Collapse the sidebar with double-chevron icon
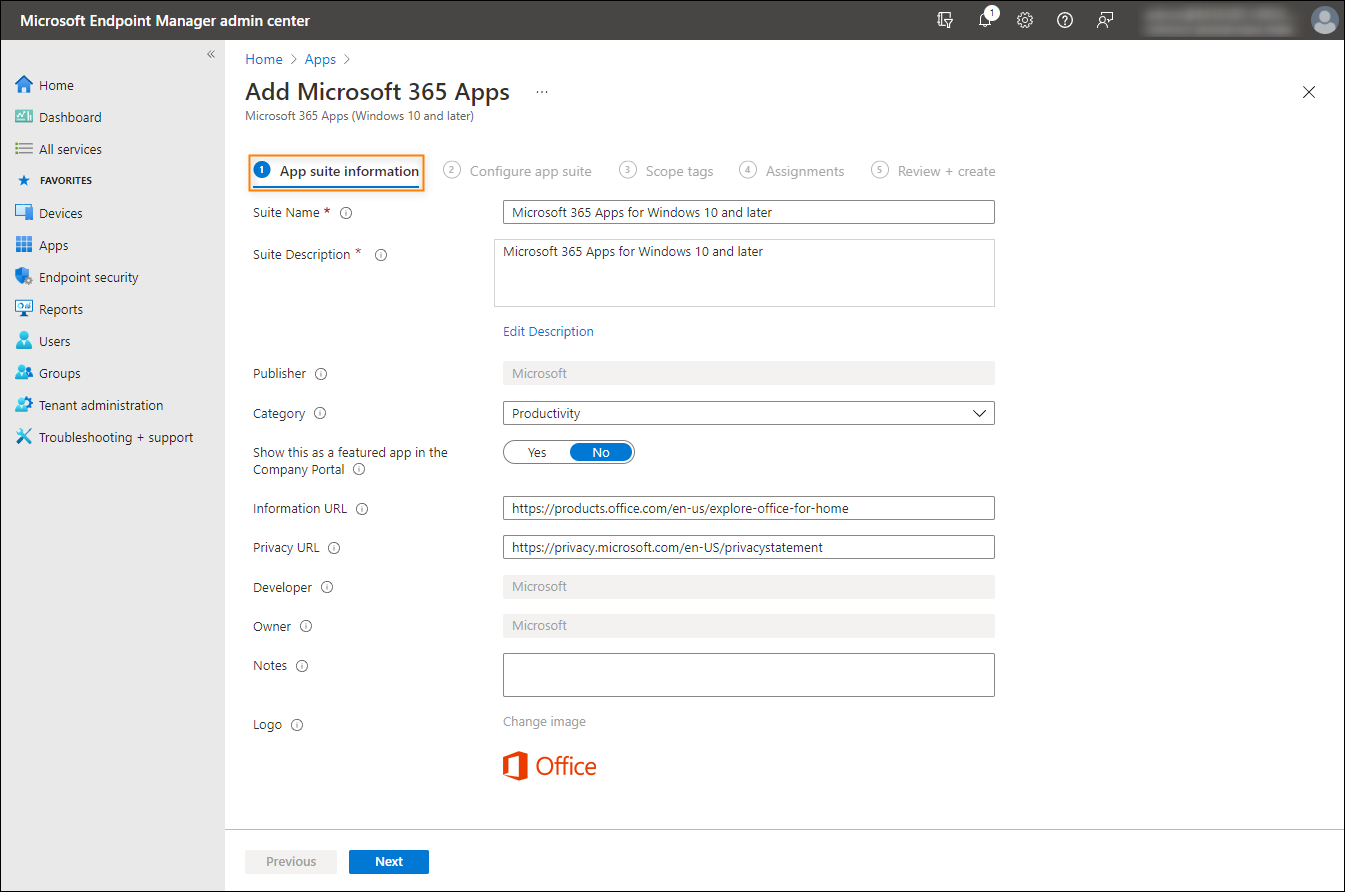Image resolution: width=1345 pixels, height=892 pixels. coord(211,54)
